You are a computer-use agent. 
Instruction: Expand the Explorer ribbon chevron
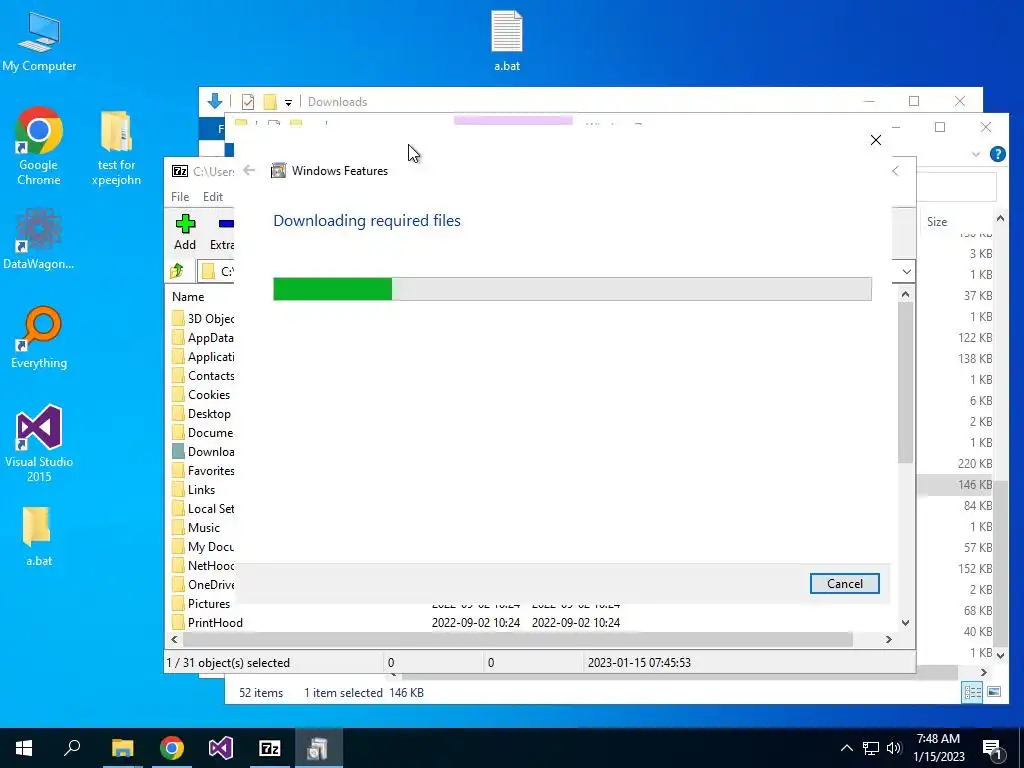(976, 154)
